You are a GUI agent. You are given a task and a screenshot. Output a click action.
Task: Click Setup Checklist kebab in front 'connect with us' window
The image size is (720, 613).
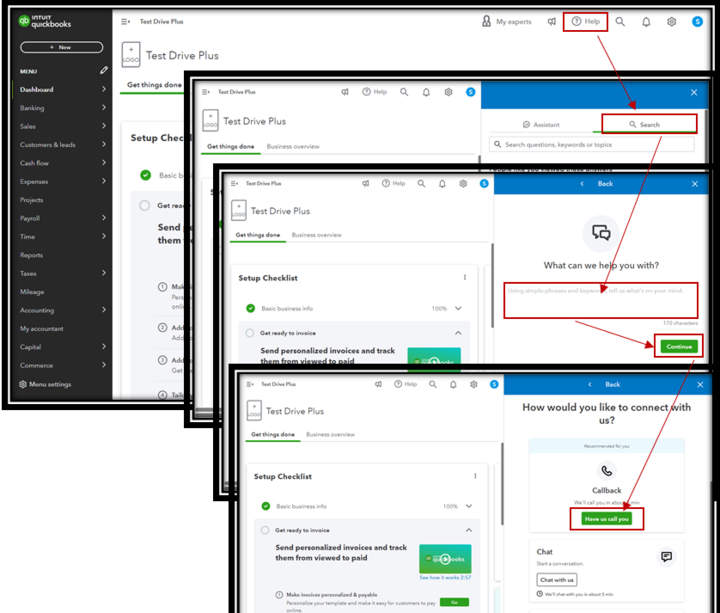tap(475, 476)
